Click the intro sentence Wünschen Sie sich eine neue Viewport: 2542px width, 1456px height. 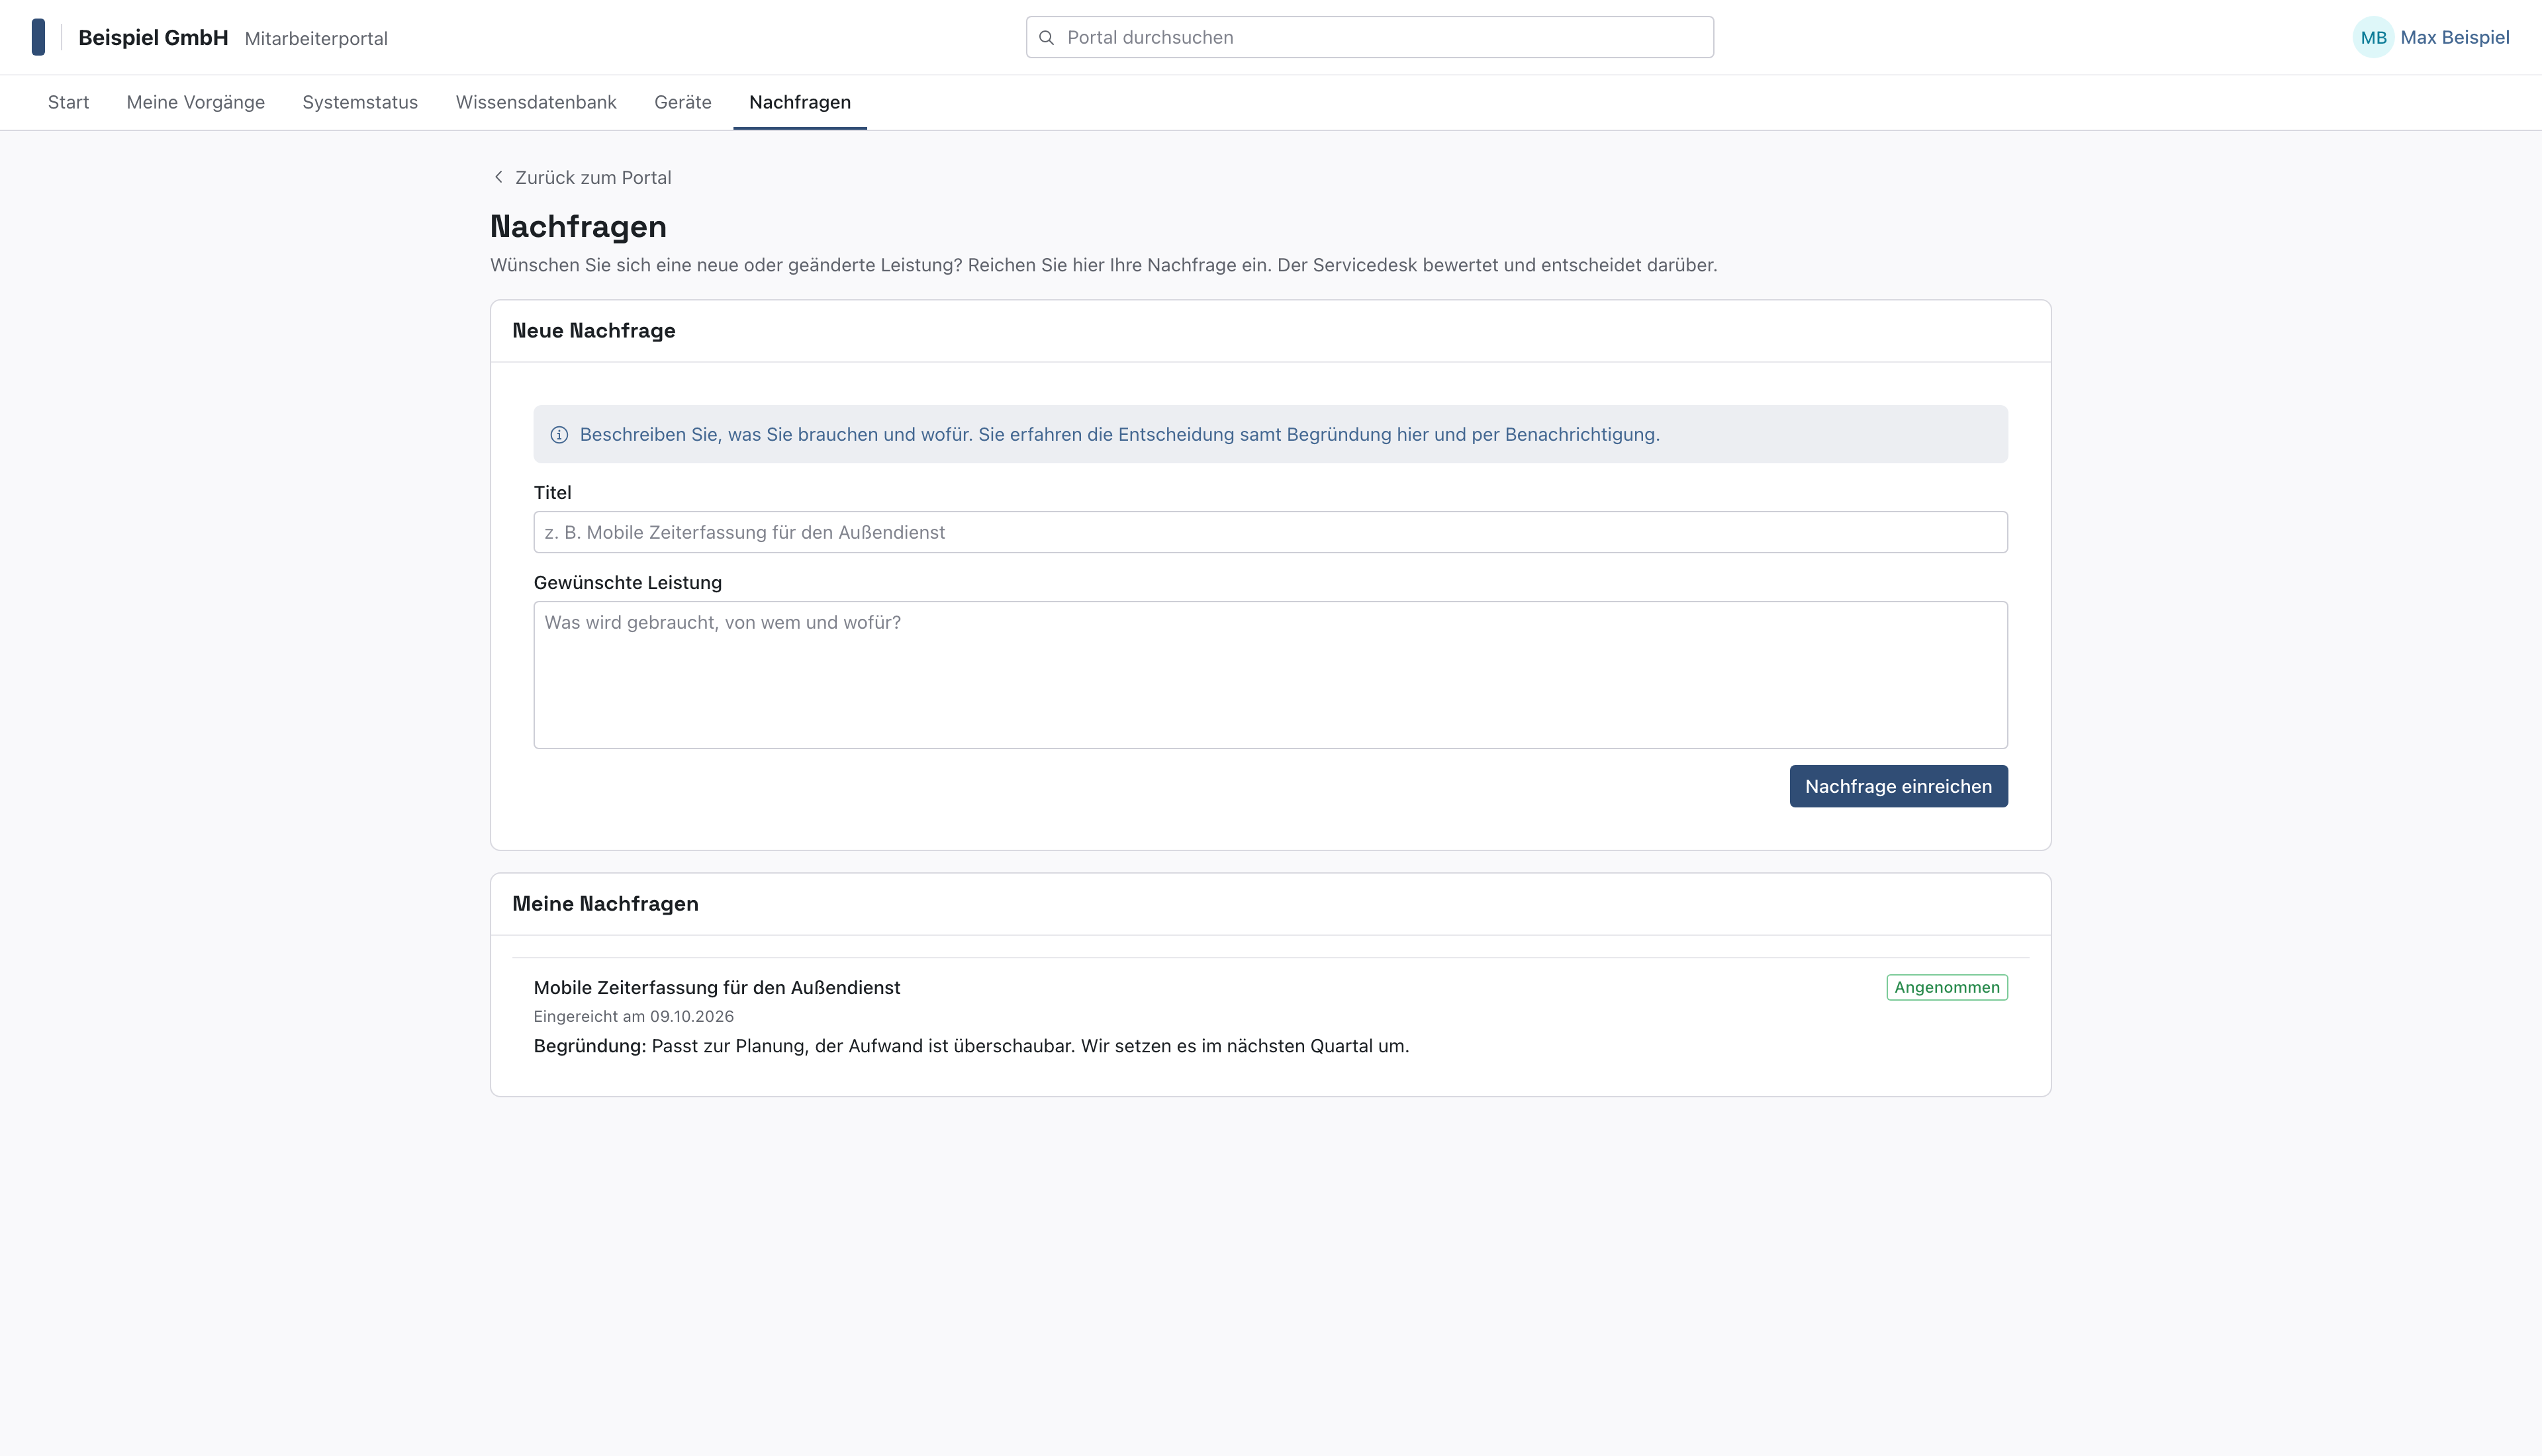(1103, 265)
